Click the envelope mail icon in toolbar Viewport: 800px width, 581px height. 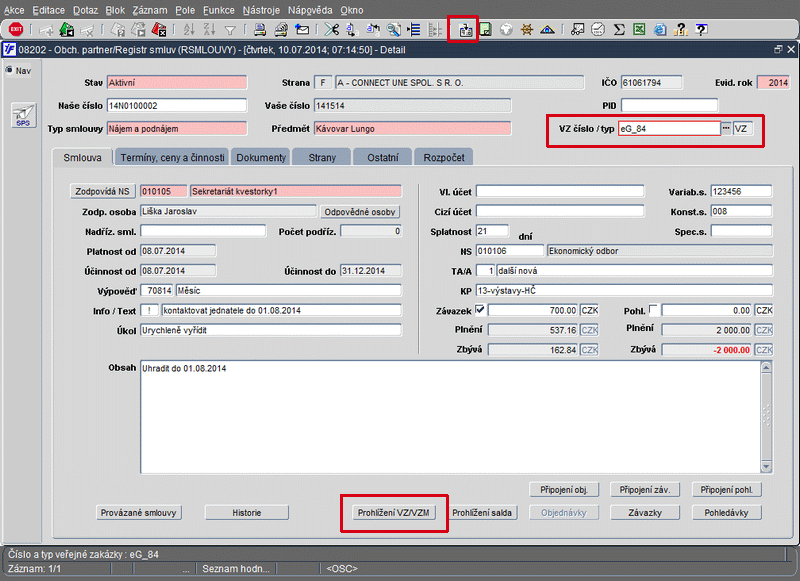302,30
